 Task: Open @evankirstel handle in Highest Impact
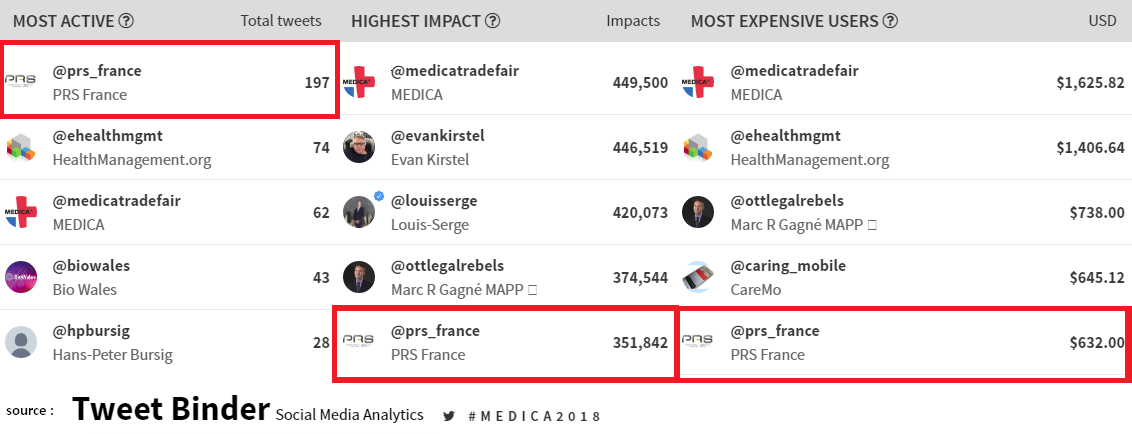tap(437, 136)
